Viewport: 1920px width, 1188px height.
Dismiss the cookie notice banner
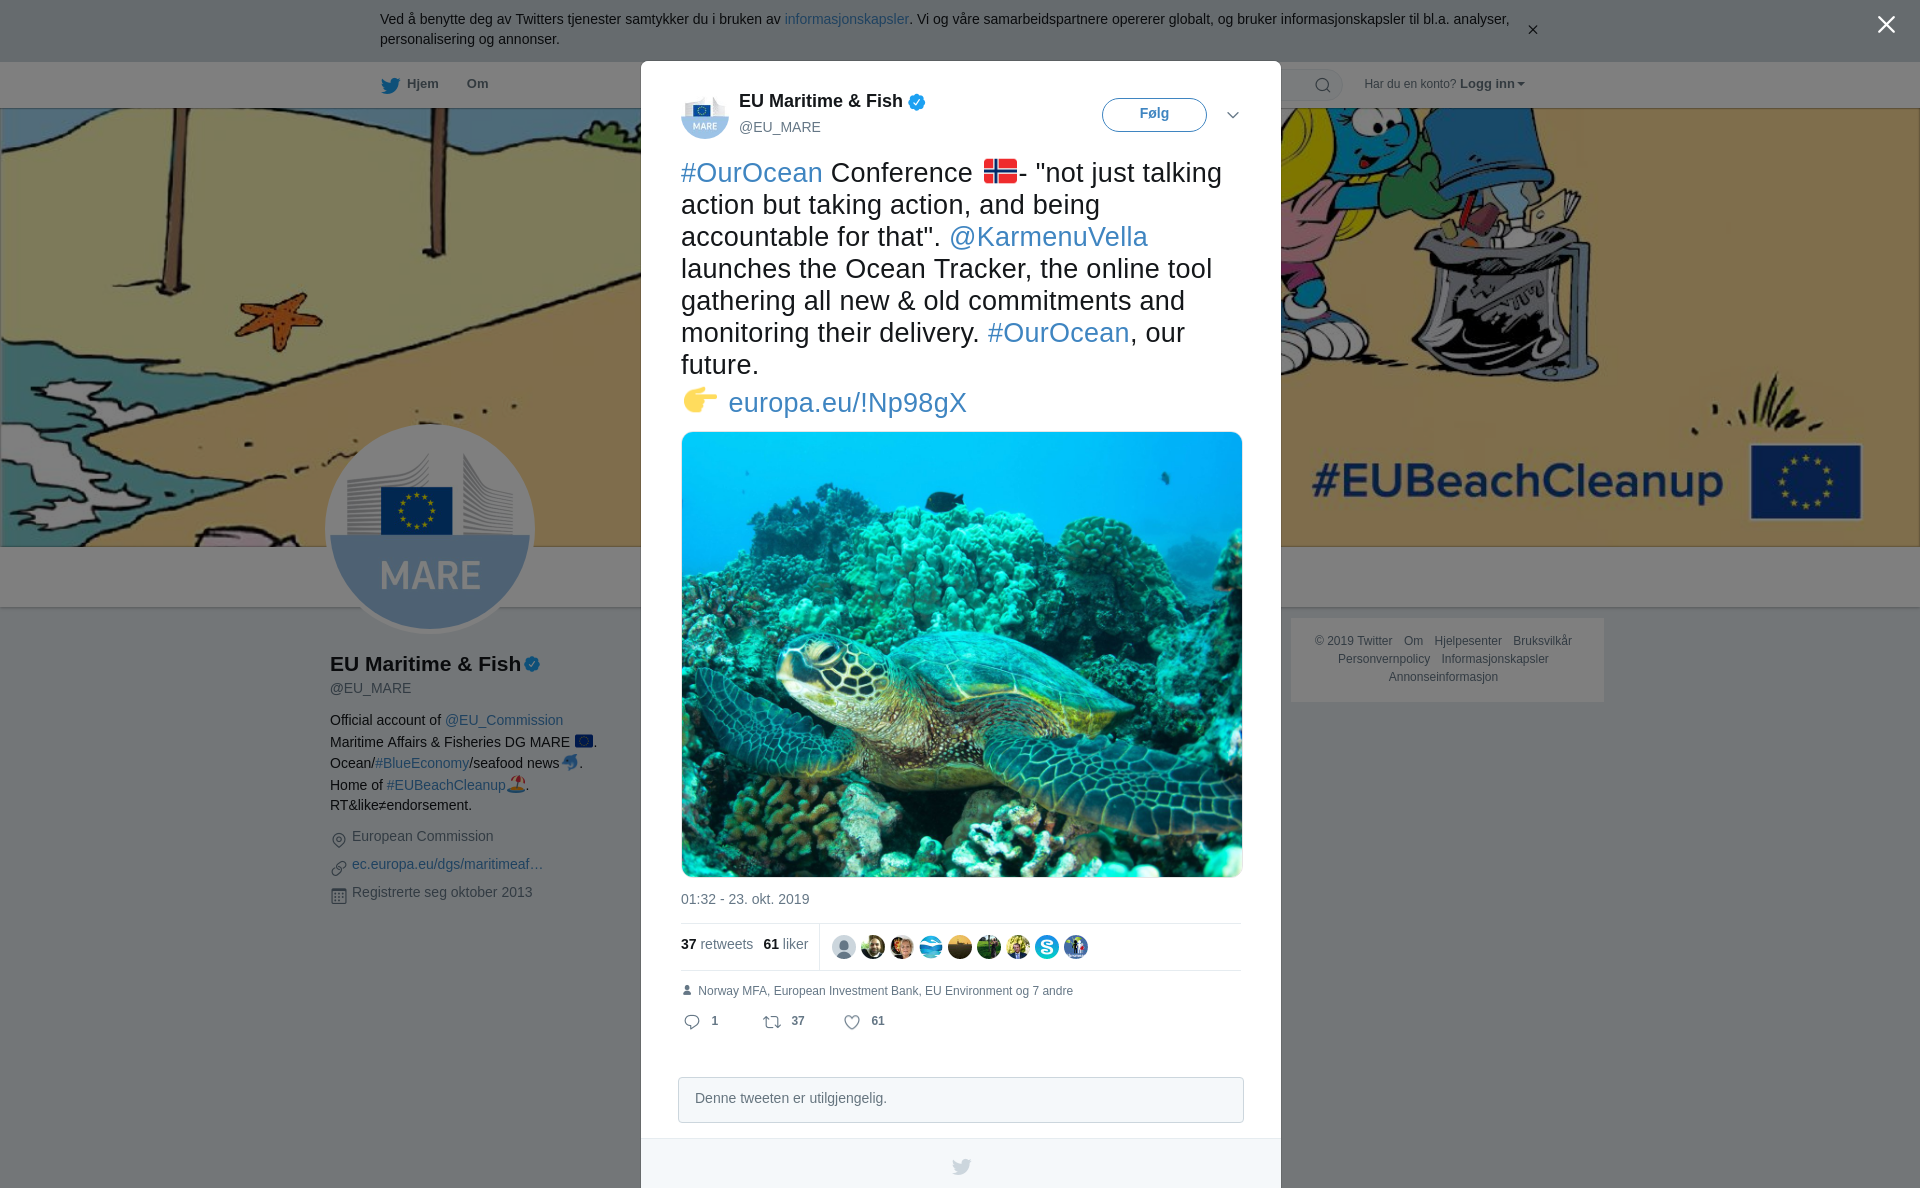pyautogui.click(x=1532, y=30)
